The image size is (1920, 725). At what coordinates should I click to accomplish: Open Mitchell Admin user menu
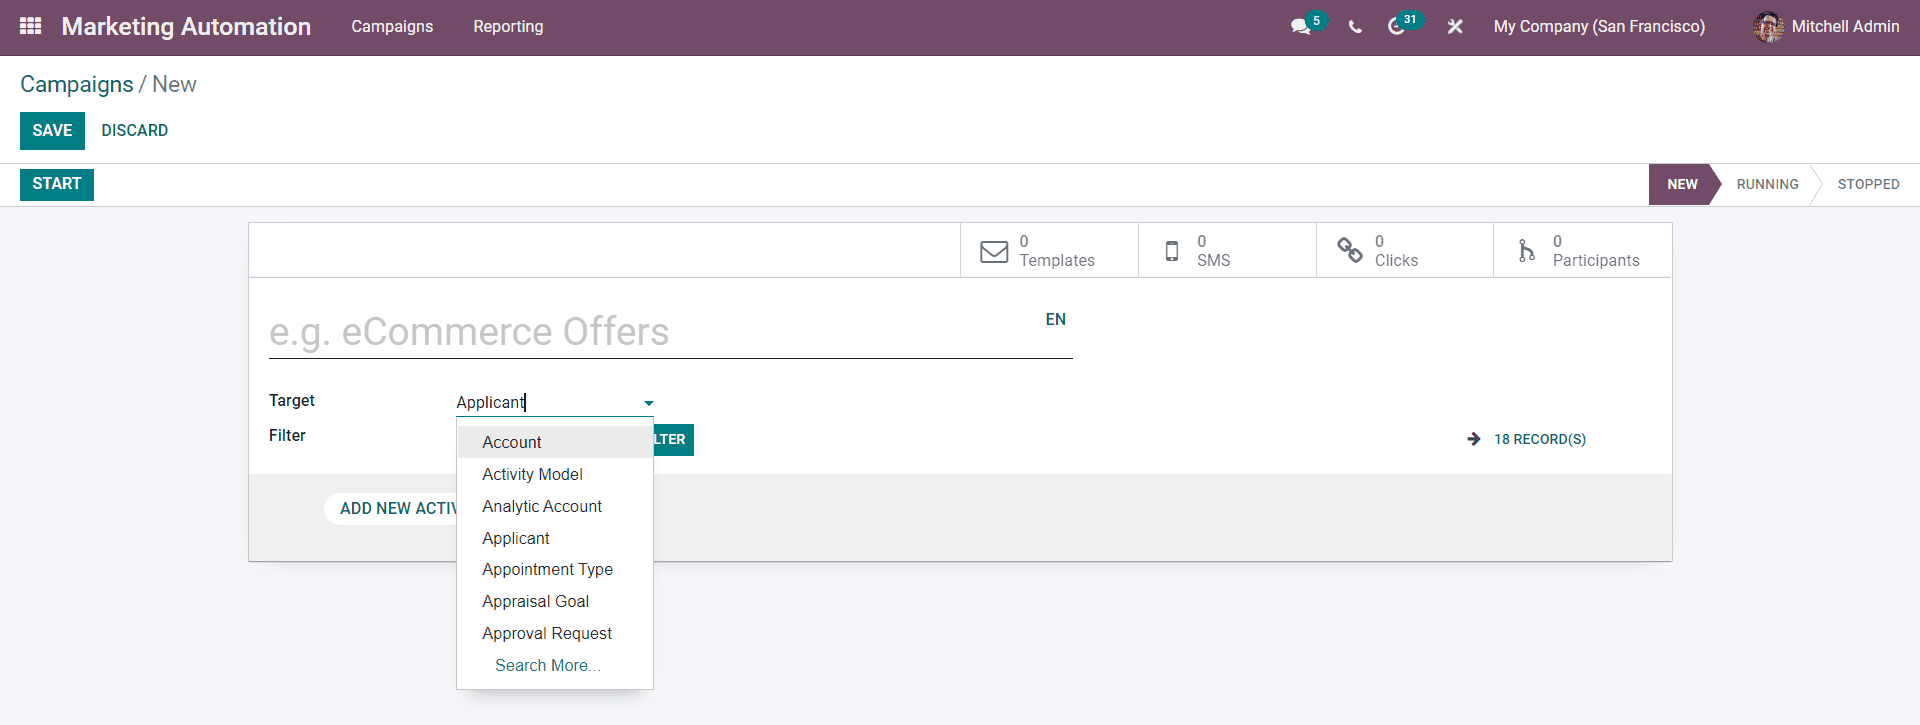(1826, 27)
